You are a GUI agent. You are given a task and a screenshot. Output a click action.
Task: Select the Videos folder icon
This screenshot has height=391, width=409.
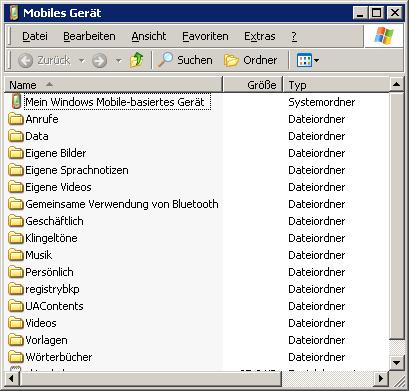pyautogui.click(x=16, y=323)
